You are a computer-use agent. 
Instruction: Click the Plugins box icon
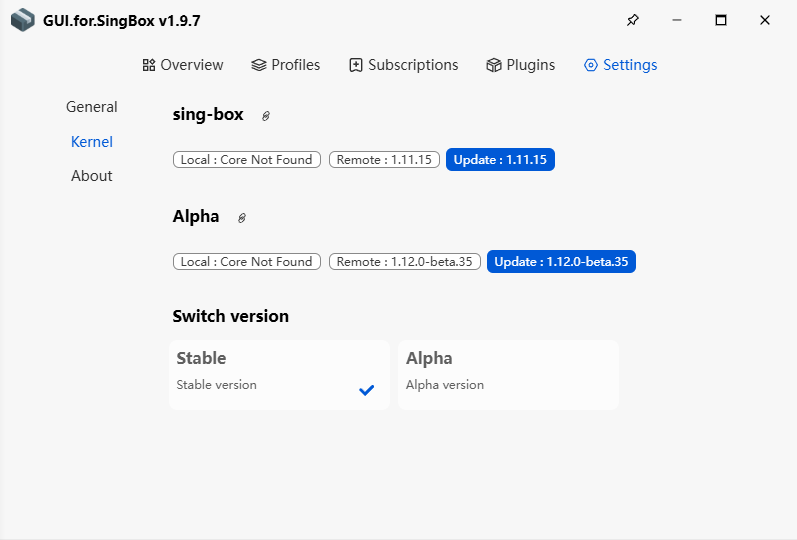494,65
